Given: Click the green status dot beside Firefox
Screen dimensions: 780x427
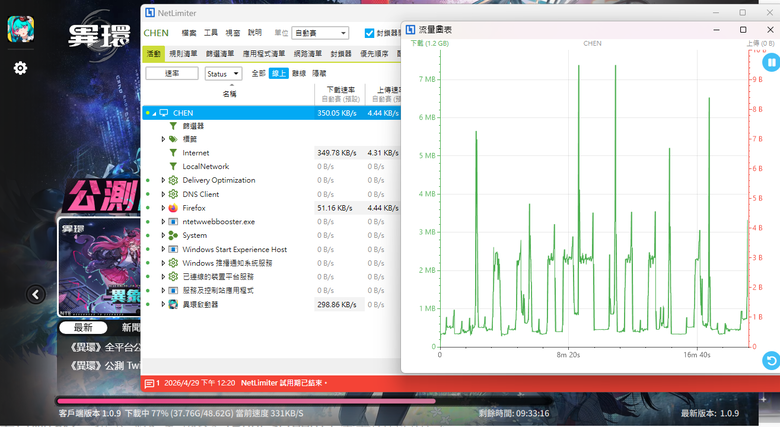Looking at the screenshot, I should click(148, 208).
